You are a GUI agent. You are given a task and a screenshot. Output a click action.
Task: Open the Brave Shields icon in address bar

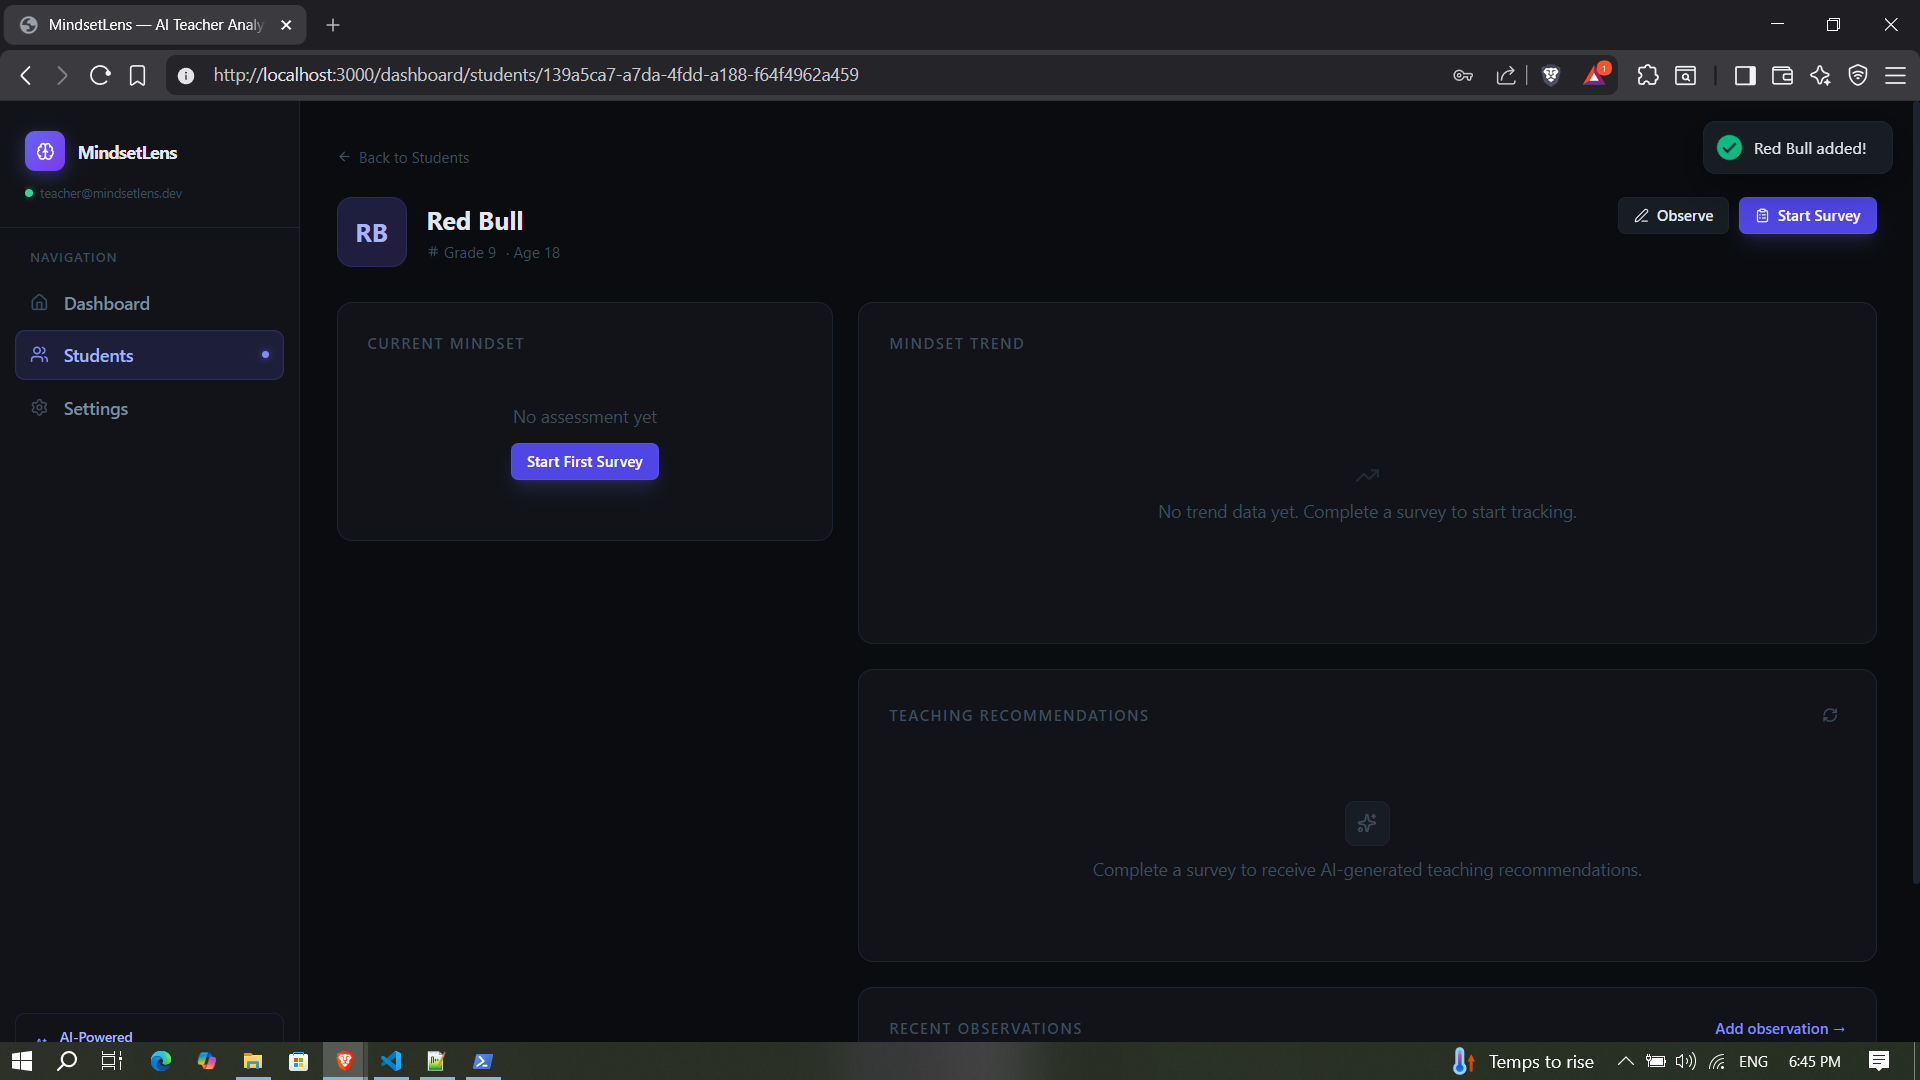pyautogui.click(x=1551, y=75)
